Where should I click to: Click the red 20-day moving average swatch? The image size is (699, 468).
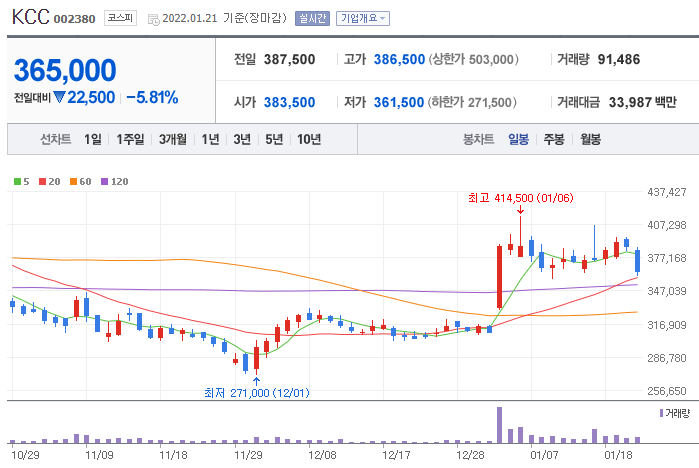coord(43,181)
